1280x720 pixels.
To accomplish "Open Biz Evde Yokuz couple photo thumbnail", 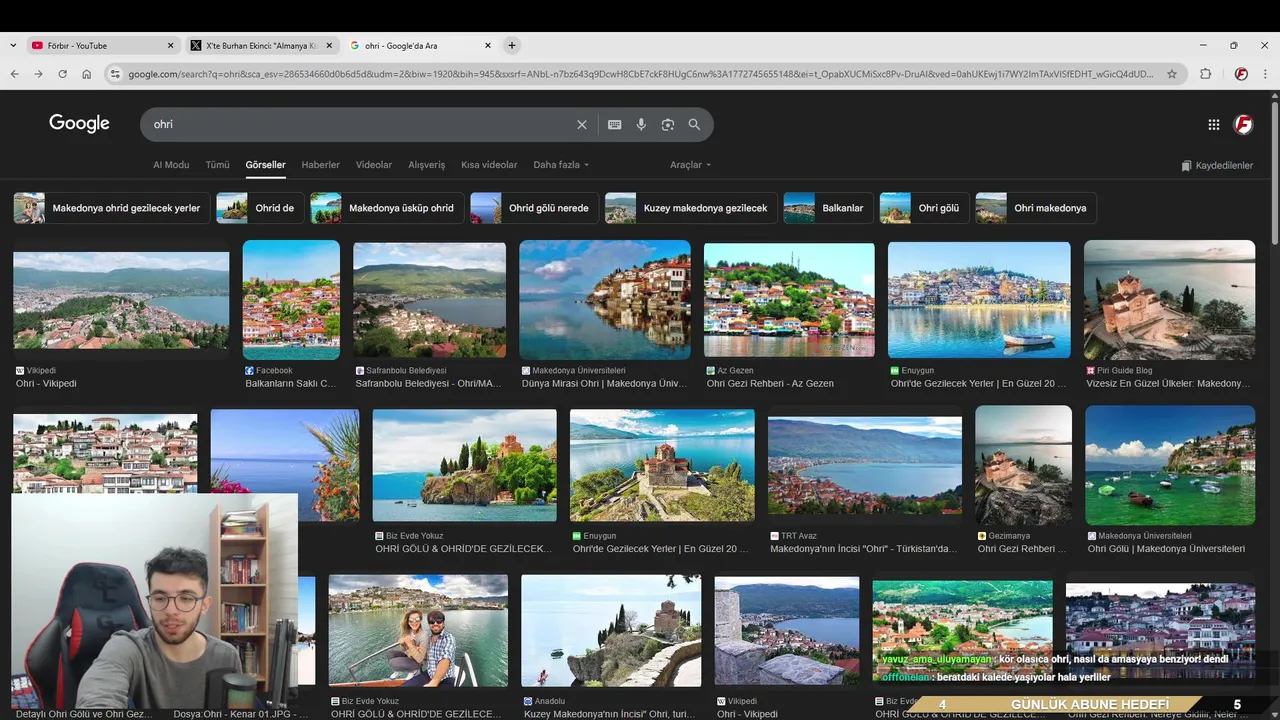I will [x=418, y=631].
